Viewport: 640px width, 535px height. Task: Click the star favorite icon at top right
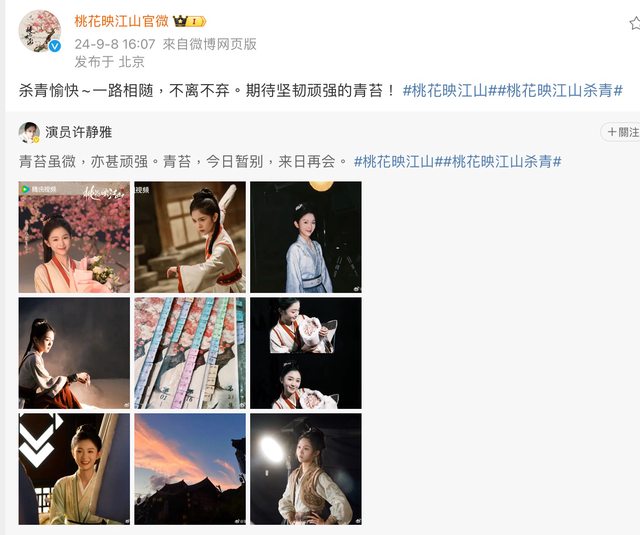635,23
